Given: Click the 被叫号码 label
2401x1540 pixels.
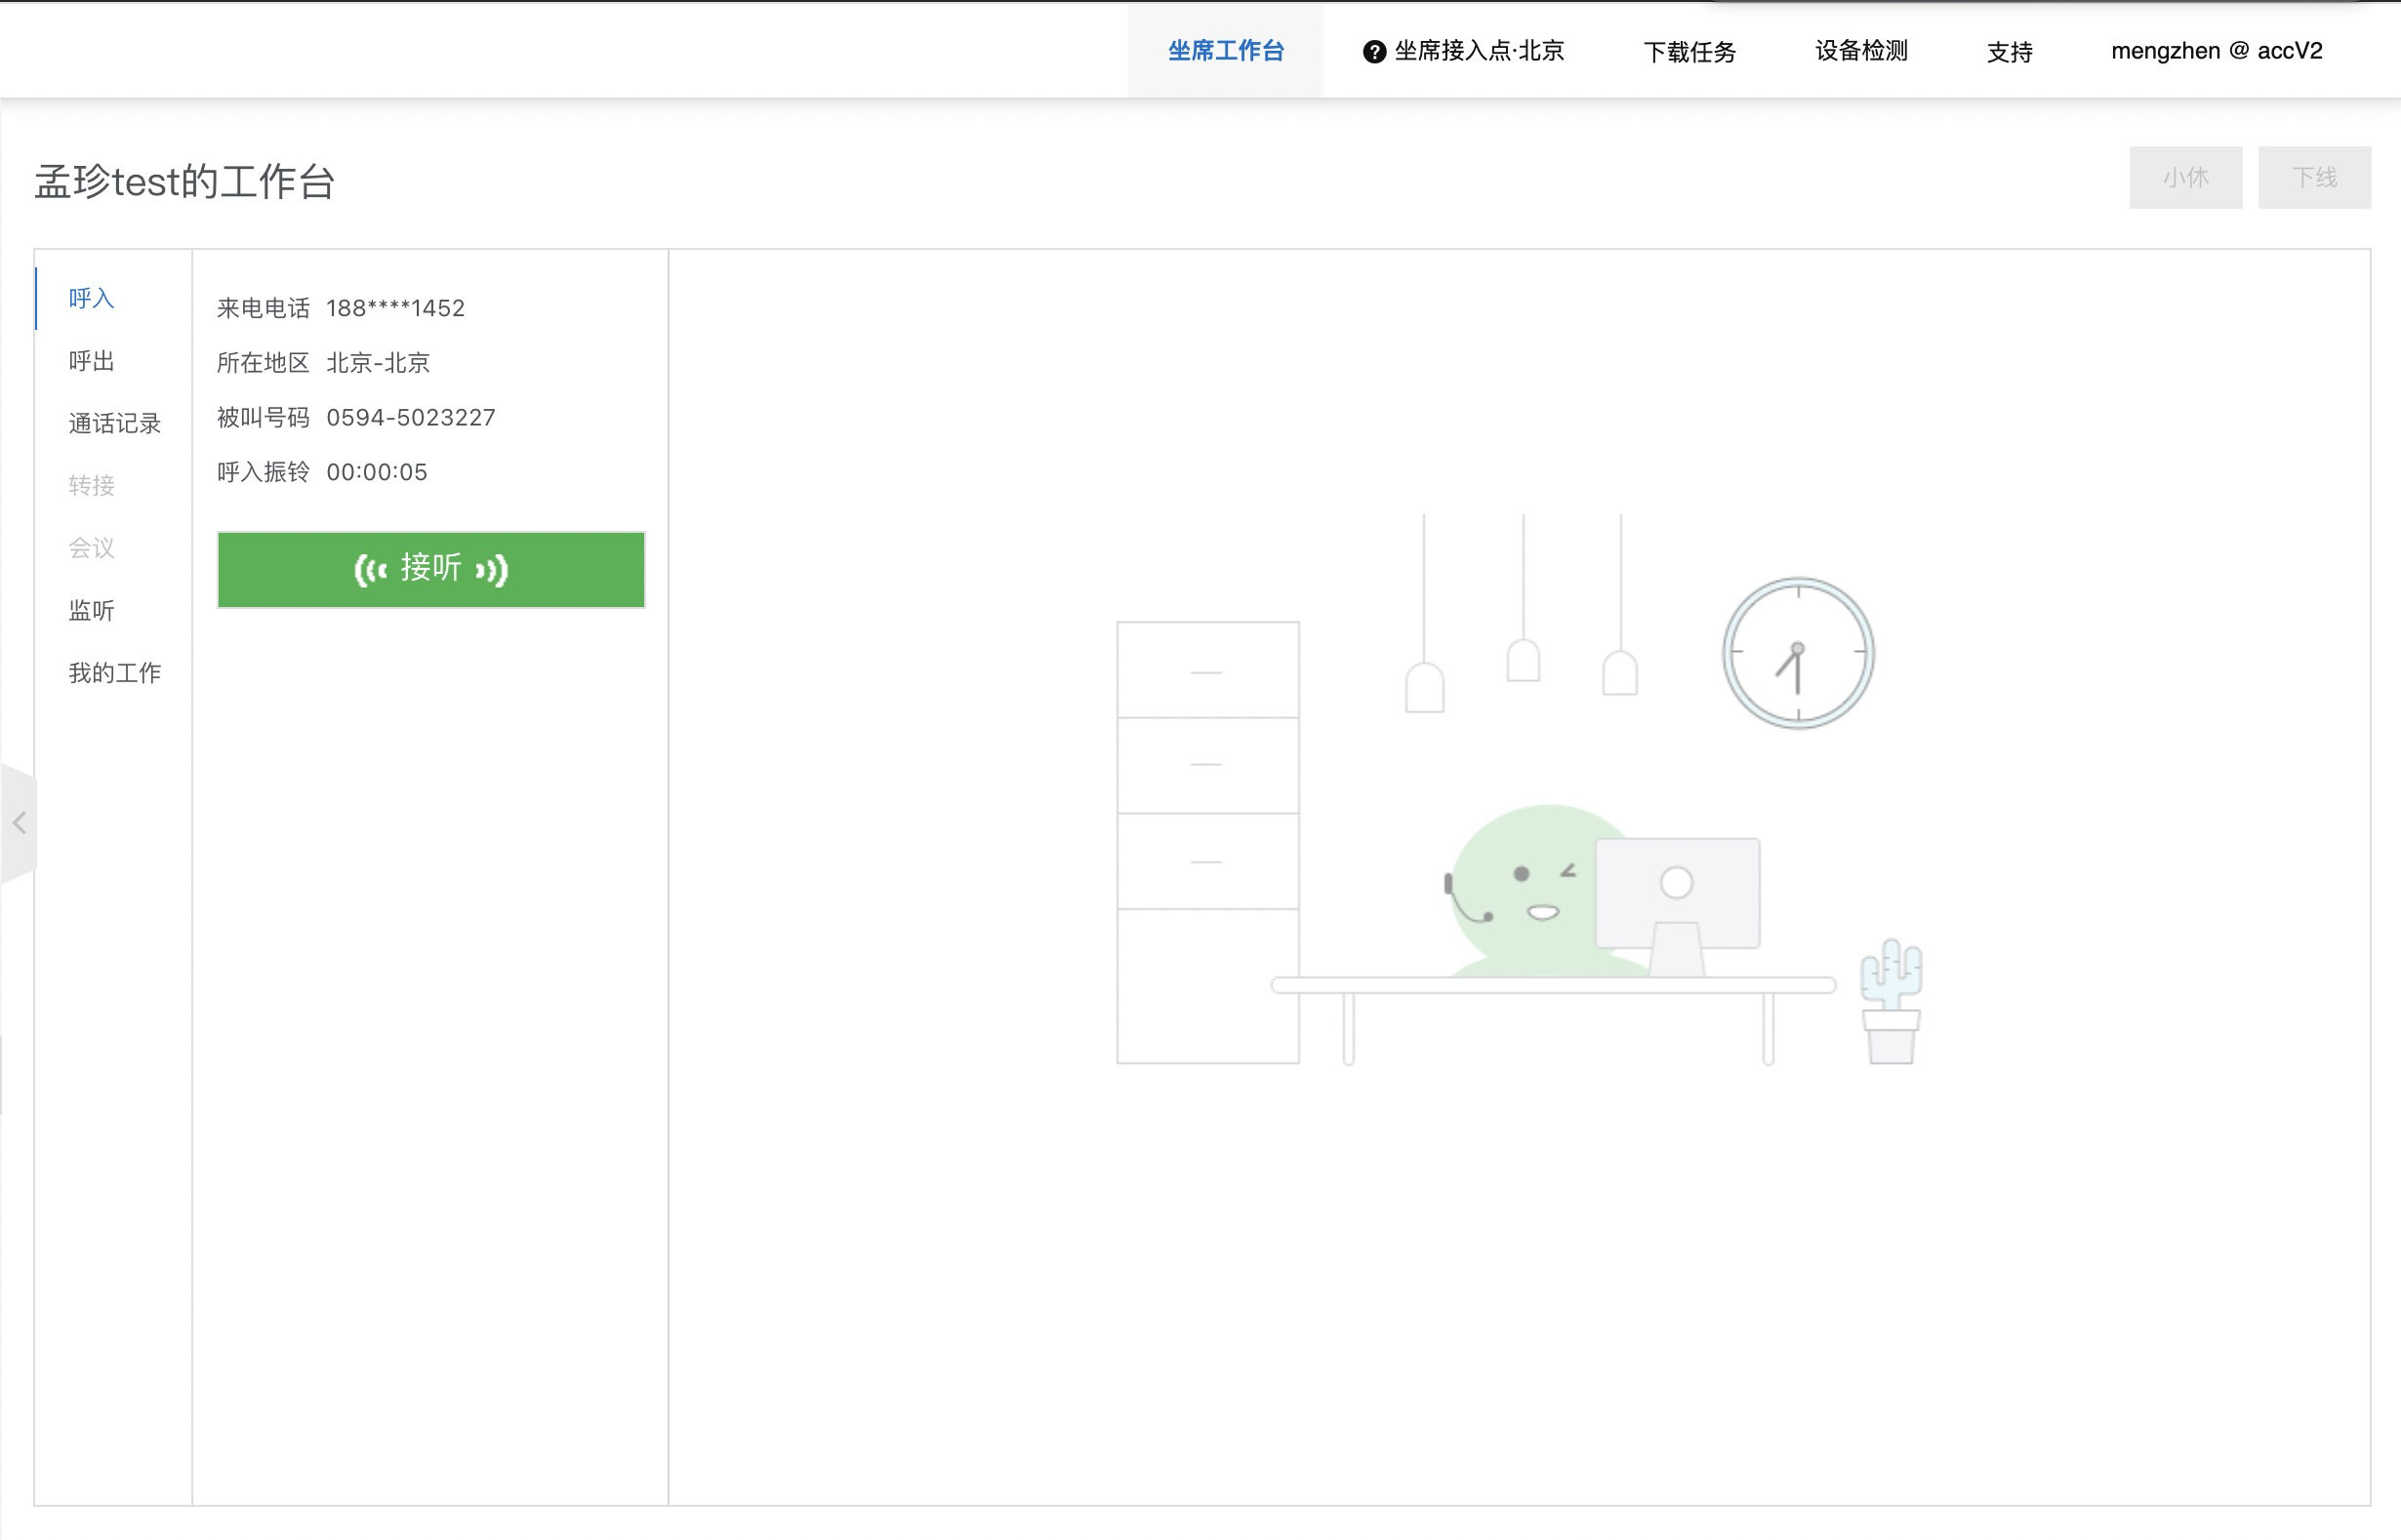Looking at the screenshot, I should (263, 417).
